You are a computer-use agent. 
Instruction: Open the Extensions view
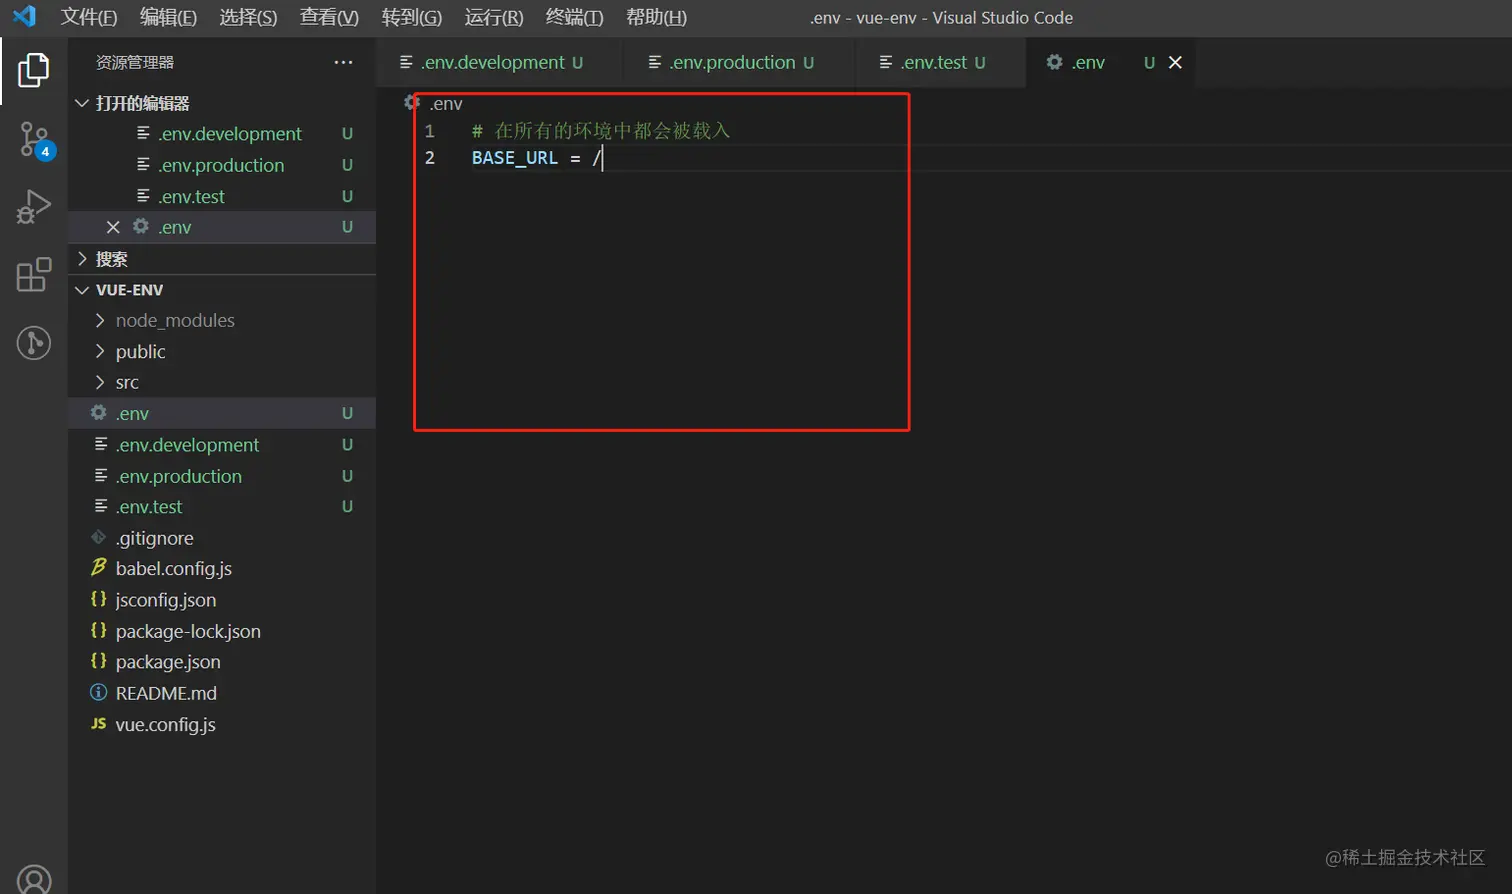pos(34,274)
